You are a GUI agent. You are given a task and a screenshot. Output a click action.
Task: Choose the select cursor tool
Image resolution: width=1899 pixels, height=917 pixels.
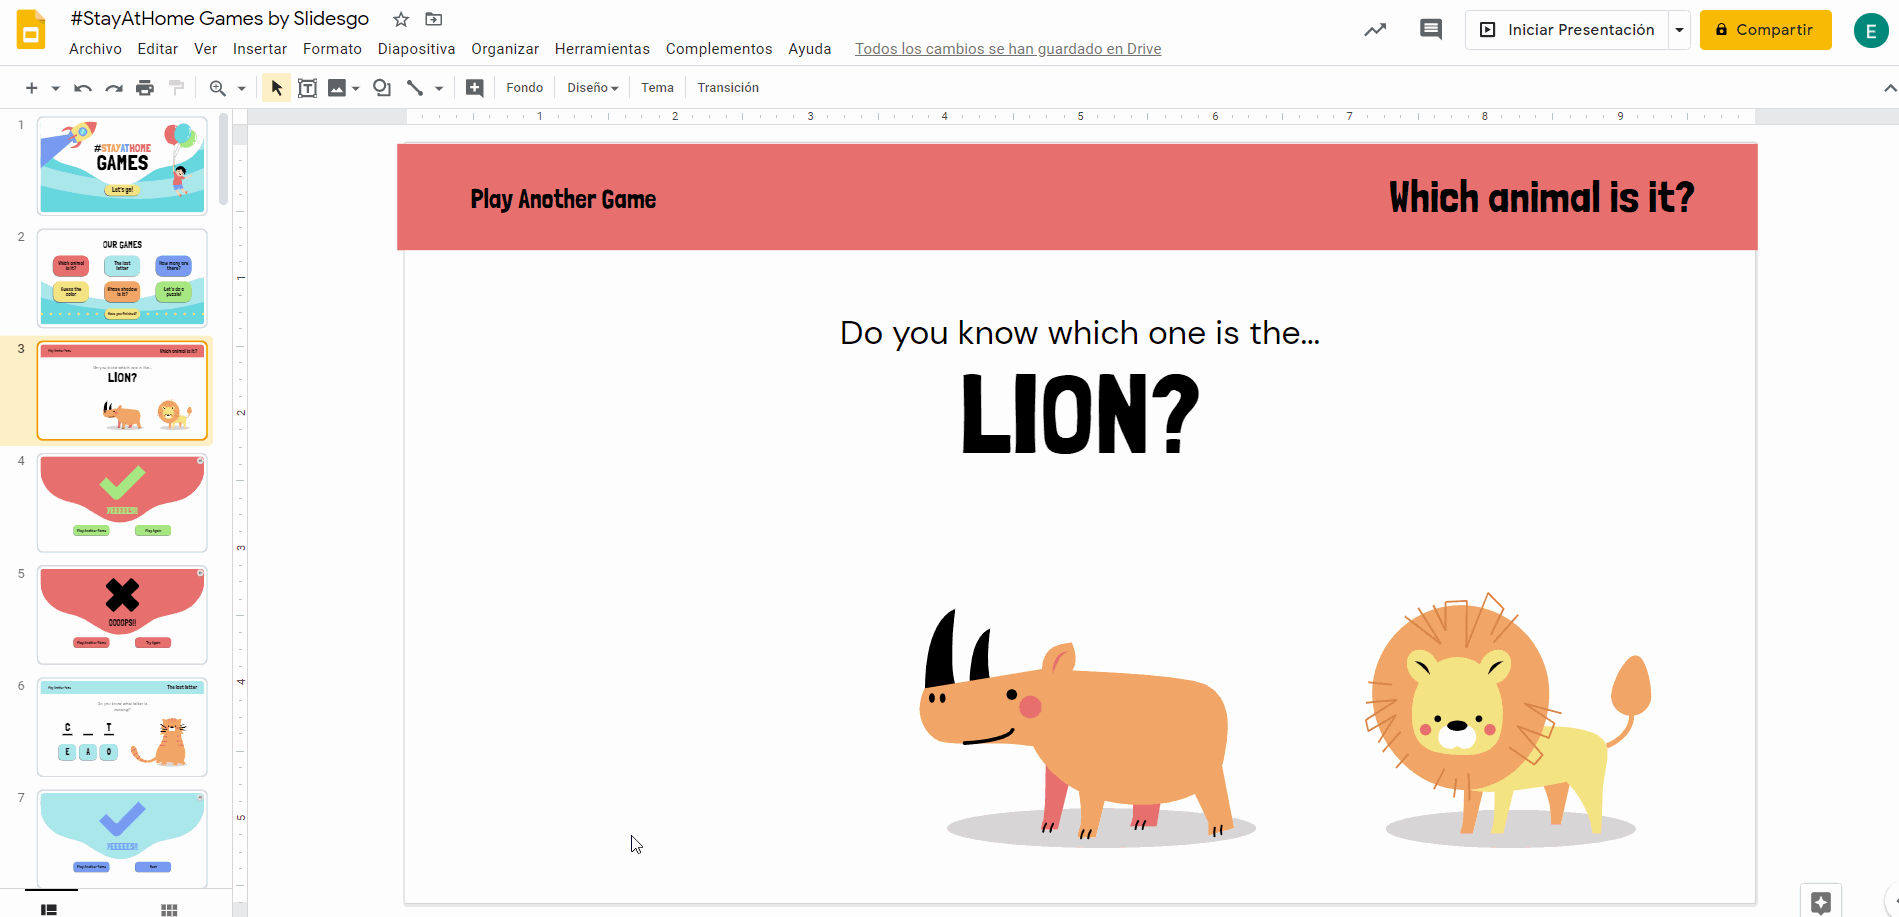(x=277, y=88)
